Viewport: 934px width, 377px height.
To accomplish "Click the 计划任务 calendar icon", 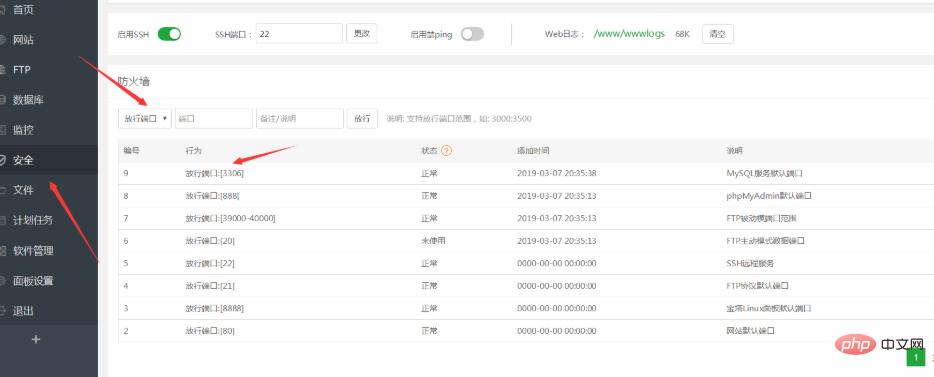I will (2, 220).
